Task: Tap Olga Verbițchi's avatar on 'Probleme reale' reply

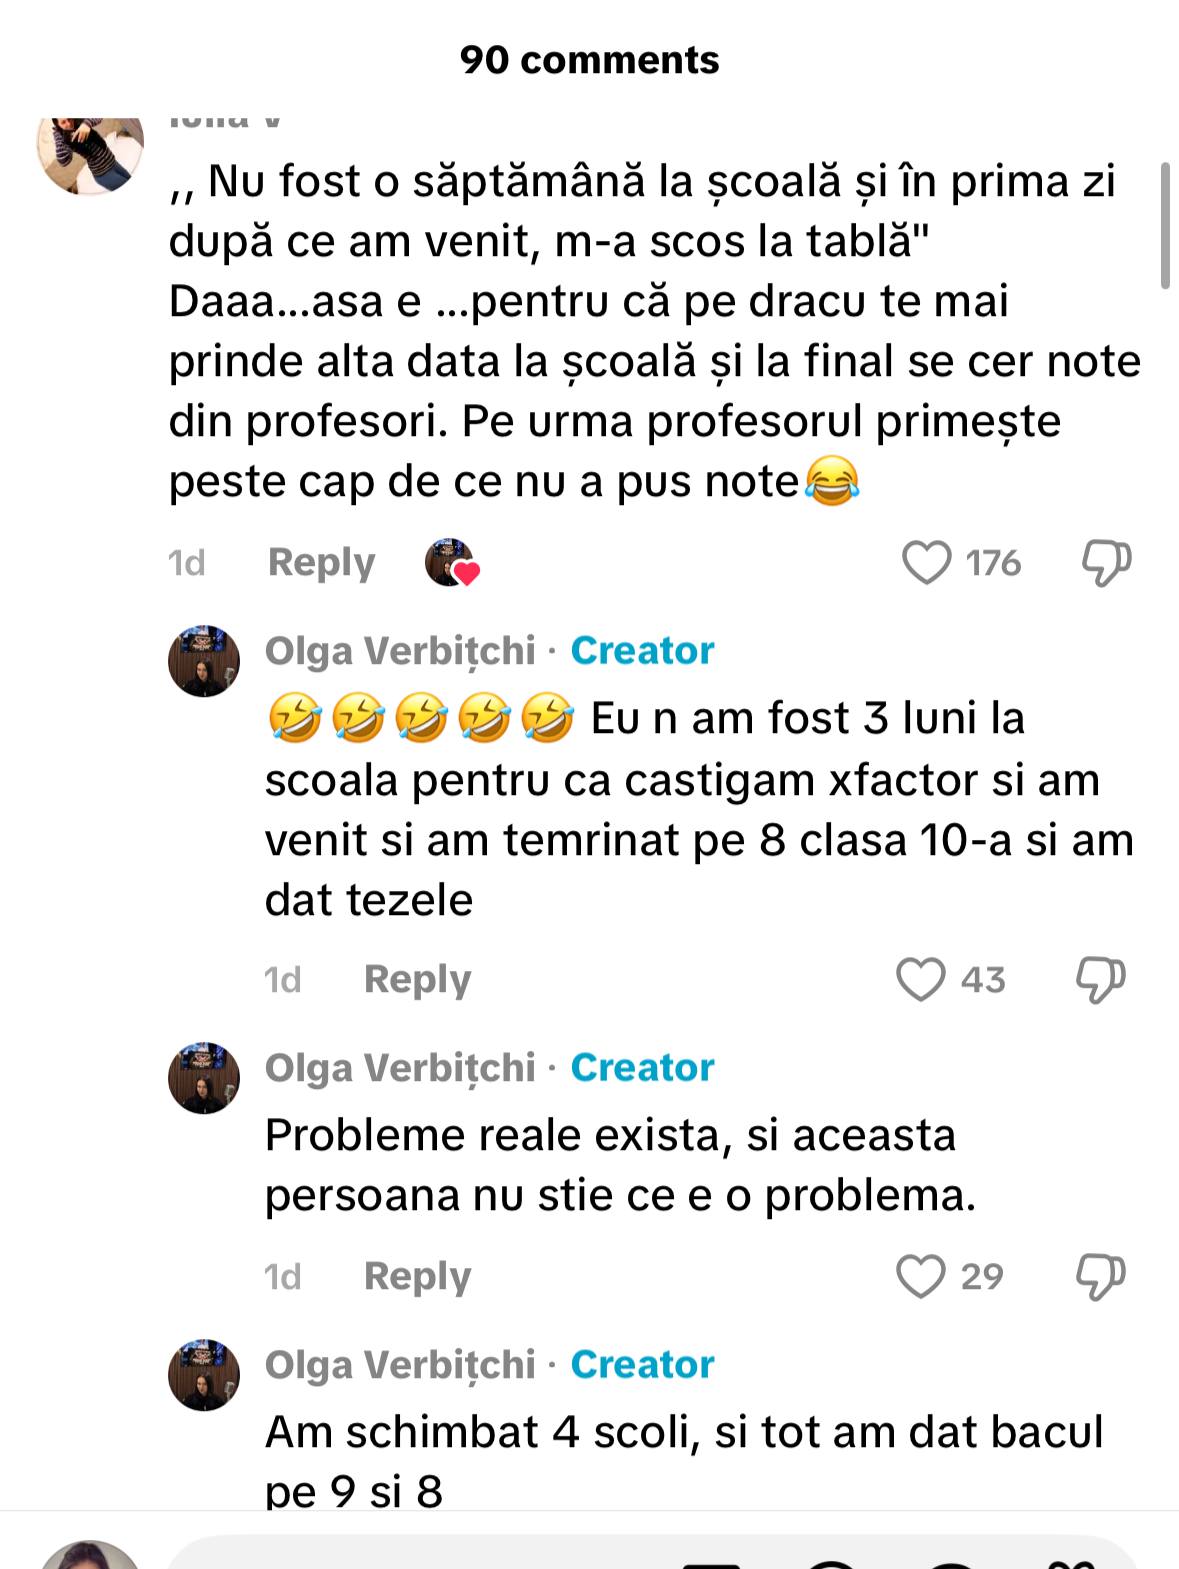Action: [204, 1078]
